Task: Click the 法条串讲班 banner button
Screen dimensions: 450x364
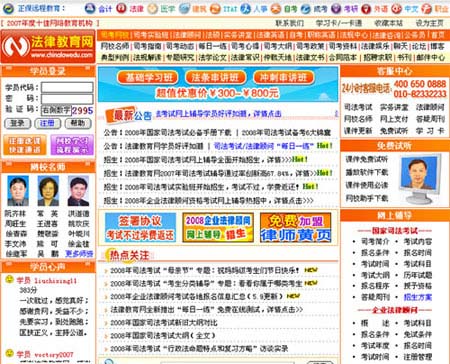Action: click(x=215, y=78)
